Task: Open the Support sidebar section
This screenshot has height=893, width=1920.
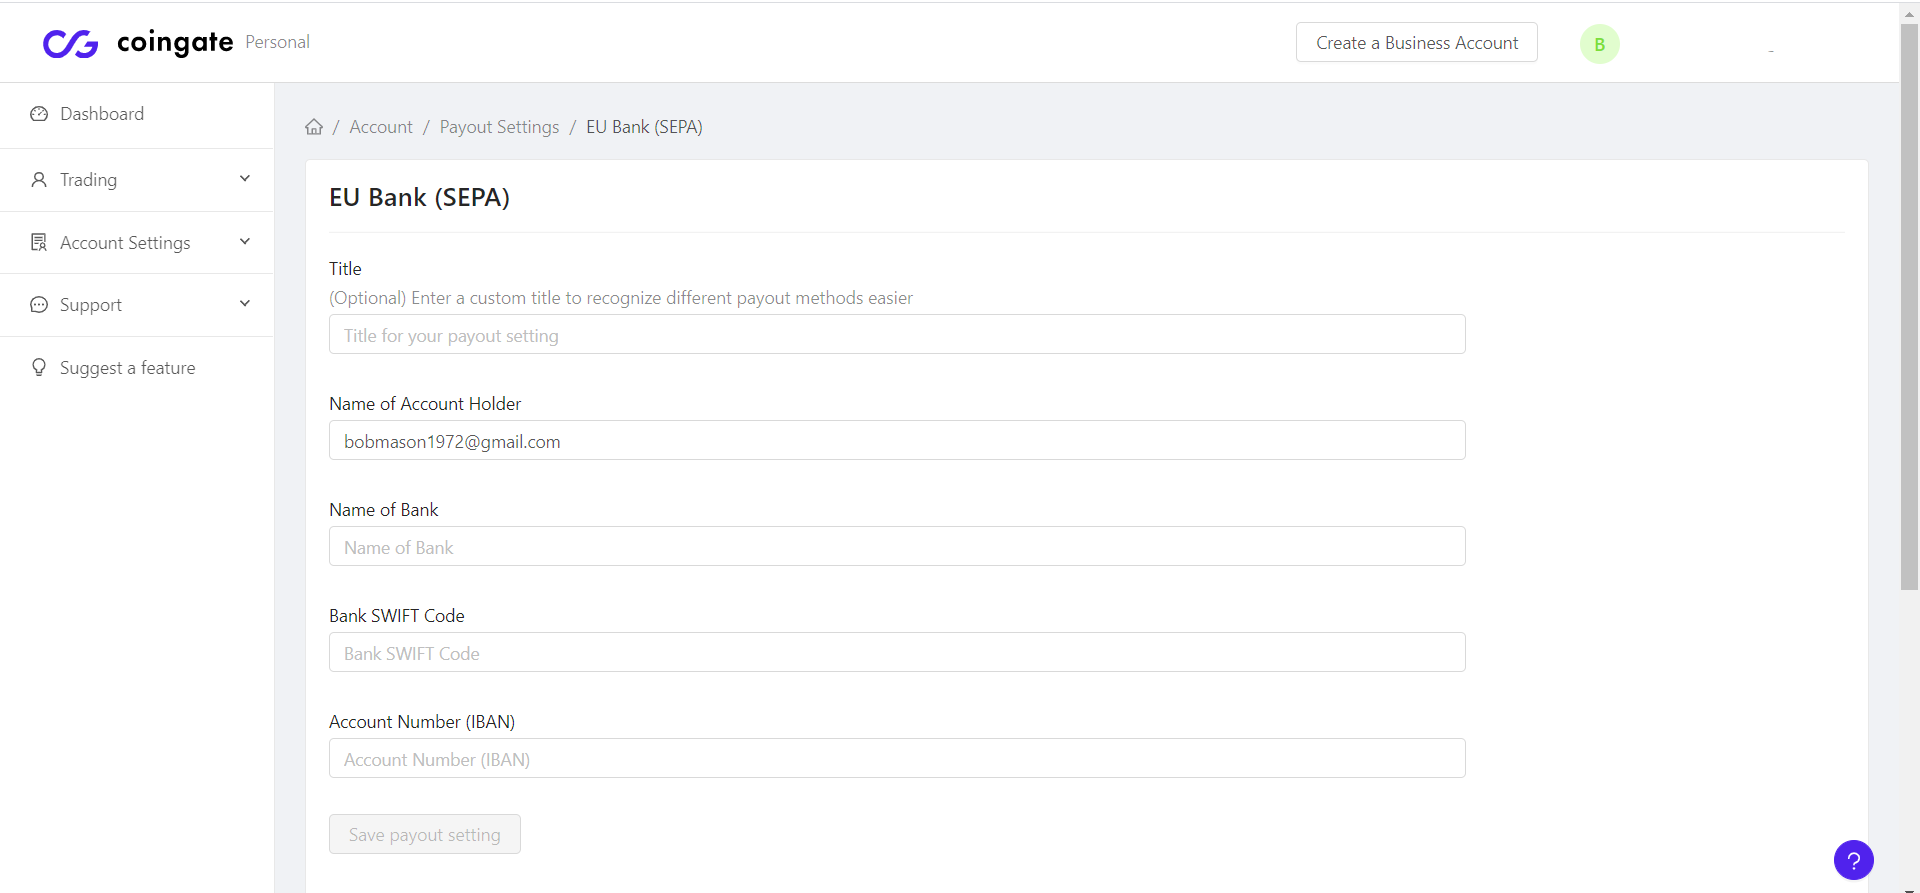Action: pyautogui.click(x=137, y=305)
